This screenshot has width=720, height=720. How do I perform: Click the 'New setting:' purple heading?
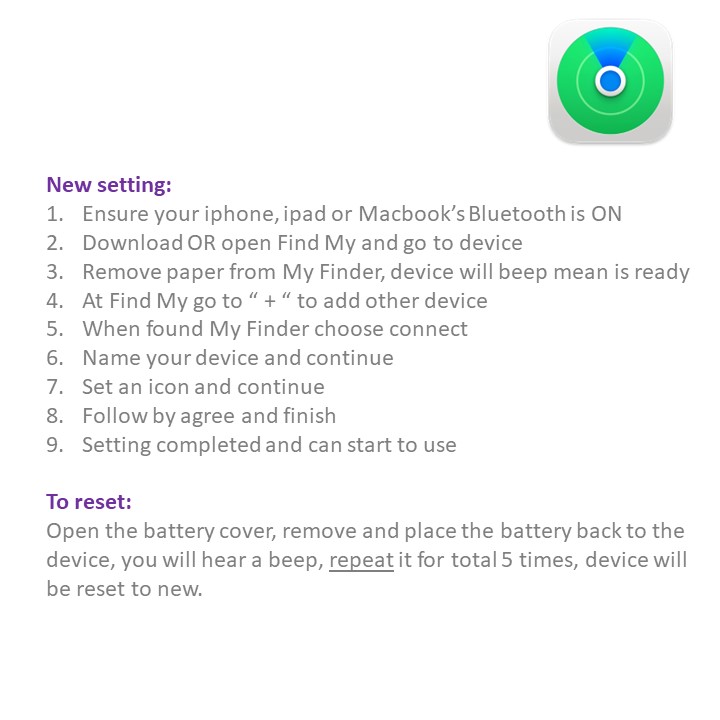coord(109,185)
